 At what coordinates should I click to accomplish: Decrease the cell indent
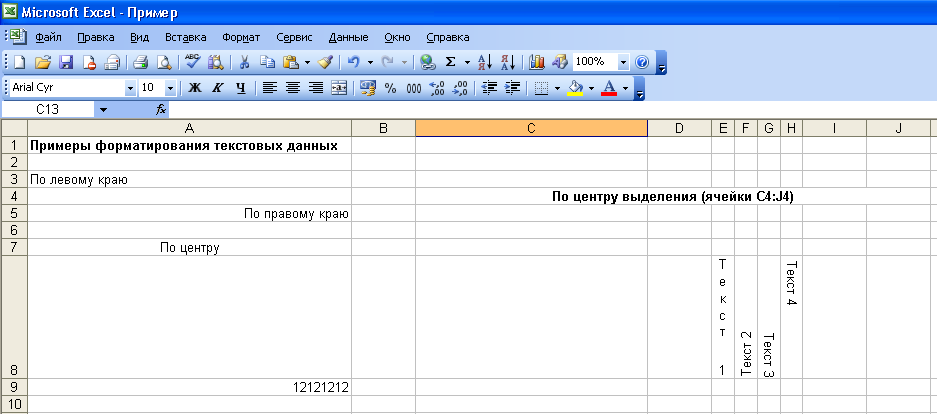[489, 88]
